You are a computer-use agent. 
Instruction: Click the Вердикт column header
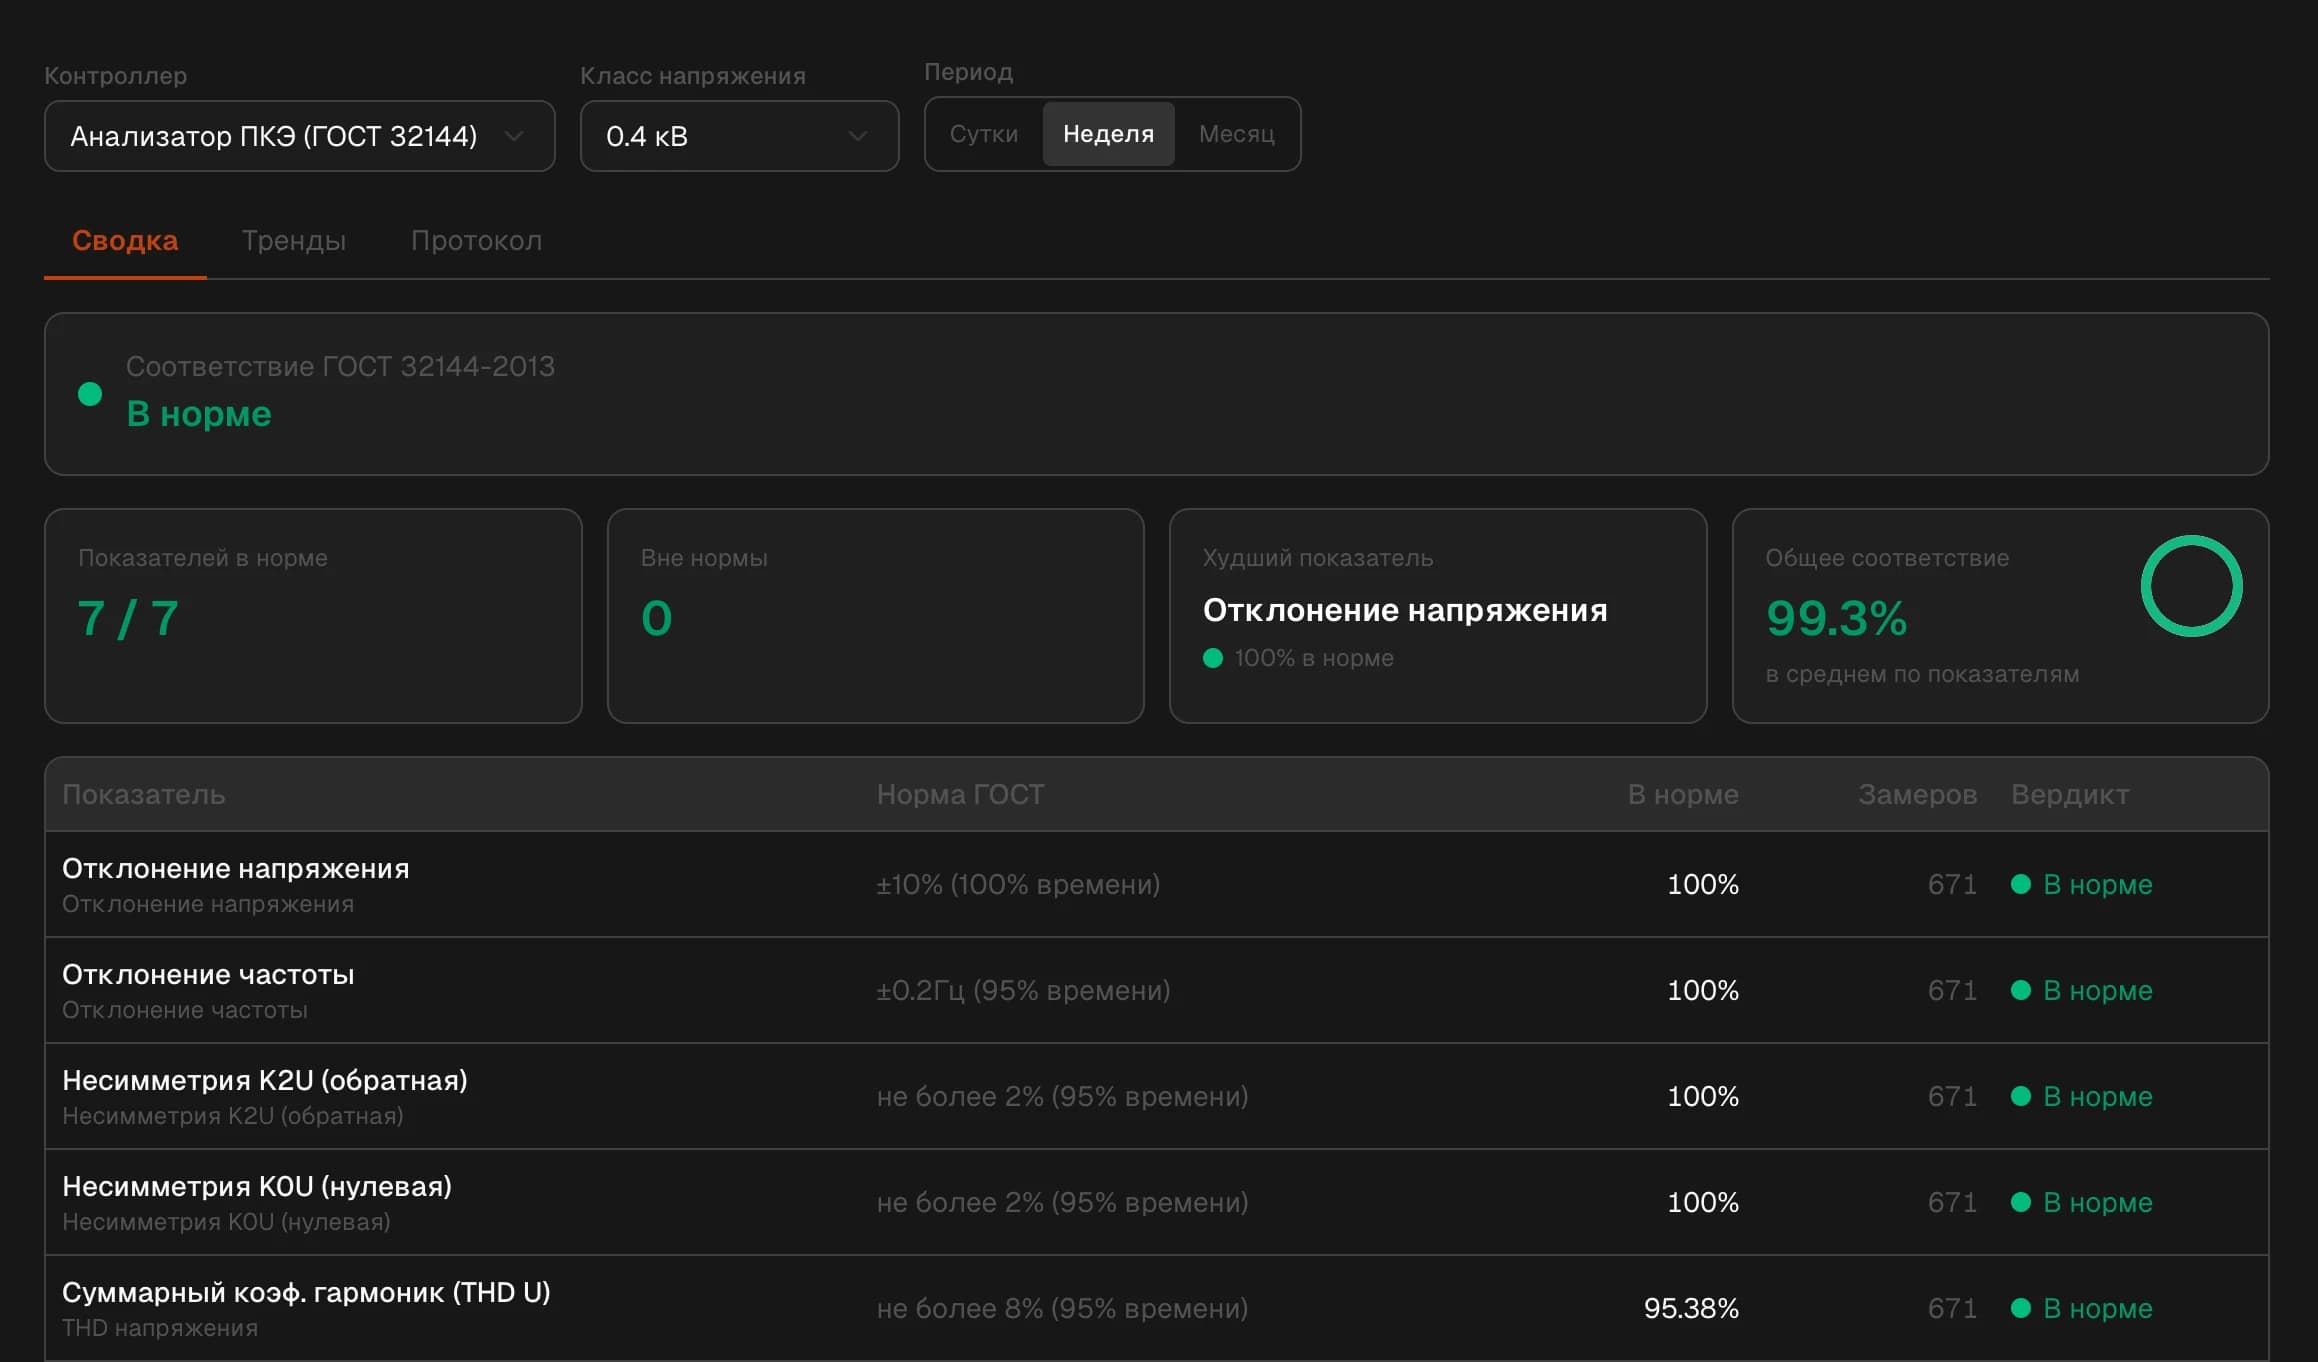pyautogui.click(x=2070, y=795)
